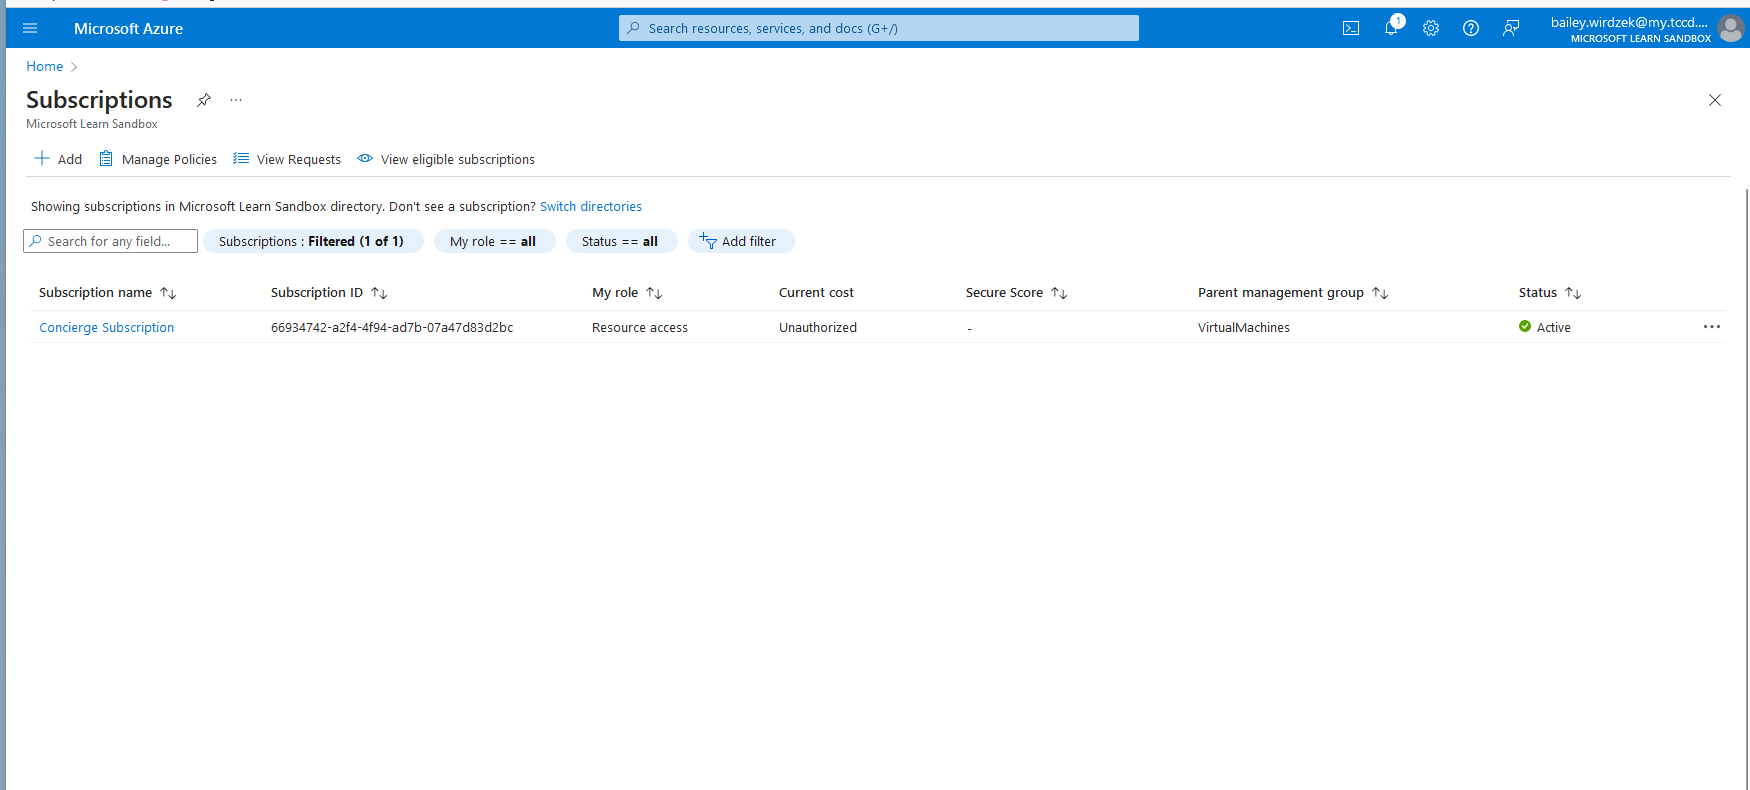
Task: Open the My role == all filter
Action: pyautogui.click(x=494, y=241)
